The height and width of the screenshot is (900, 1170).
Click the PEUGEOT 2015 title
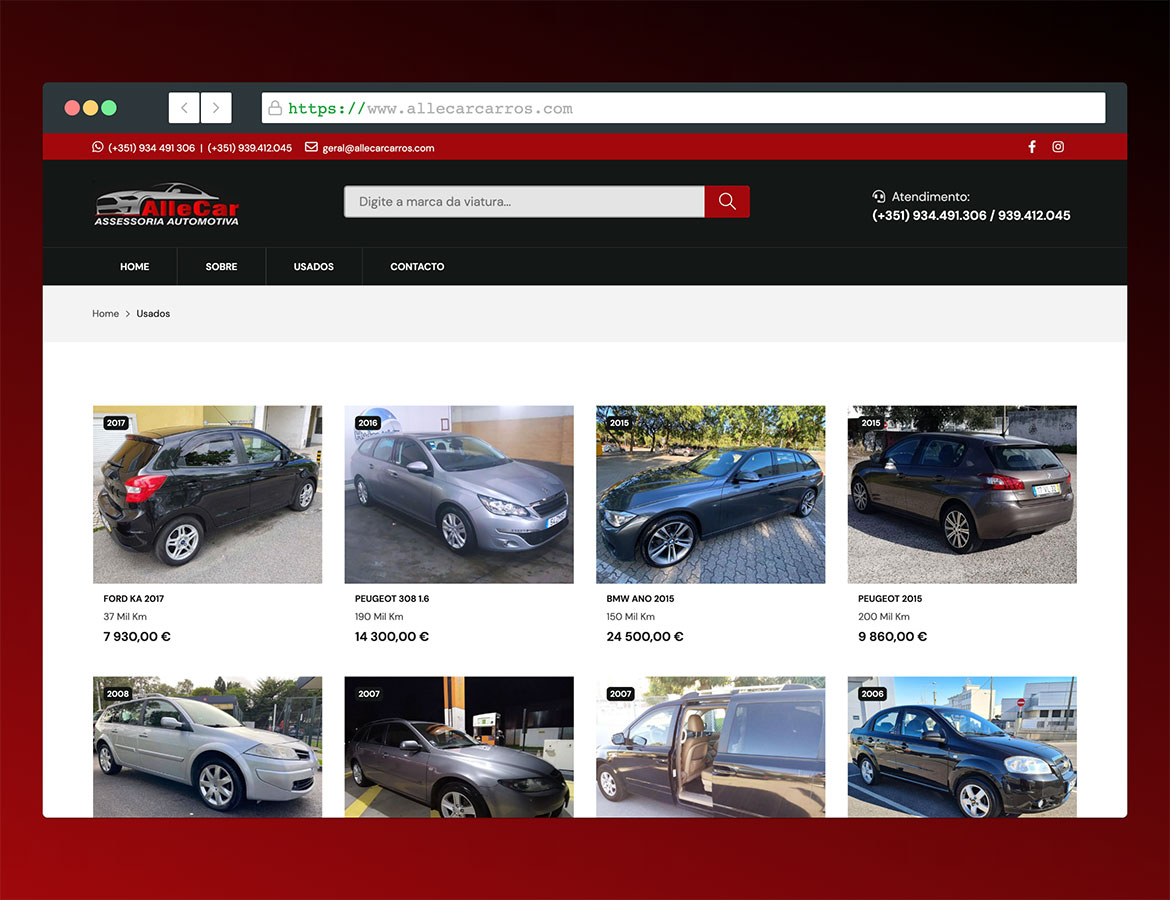(x=890, y=599)
